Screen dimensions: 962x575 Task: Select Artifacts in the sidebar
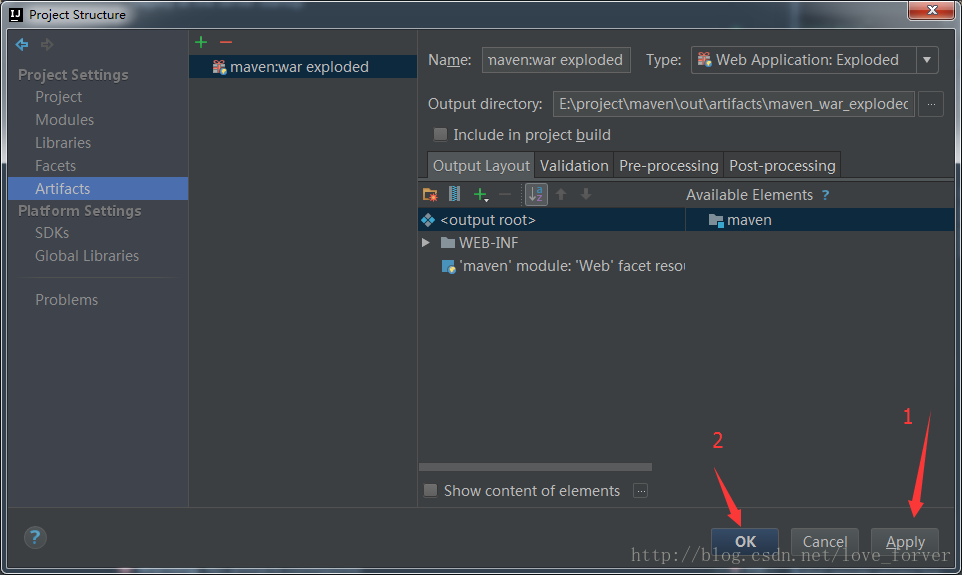pyautogui.click(x=98, y=188)
